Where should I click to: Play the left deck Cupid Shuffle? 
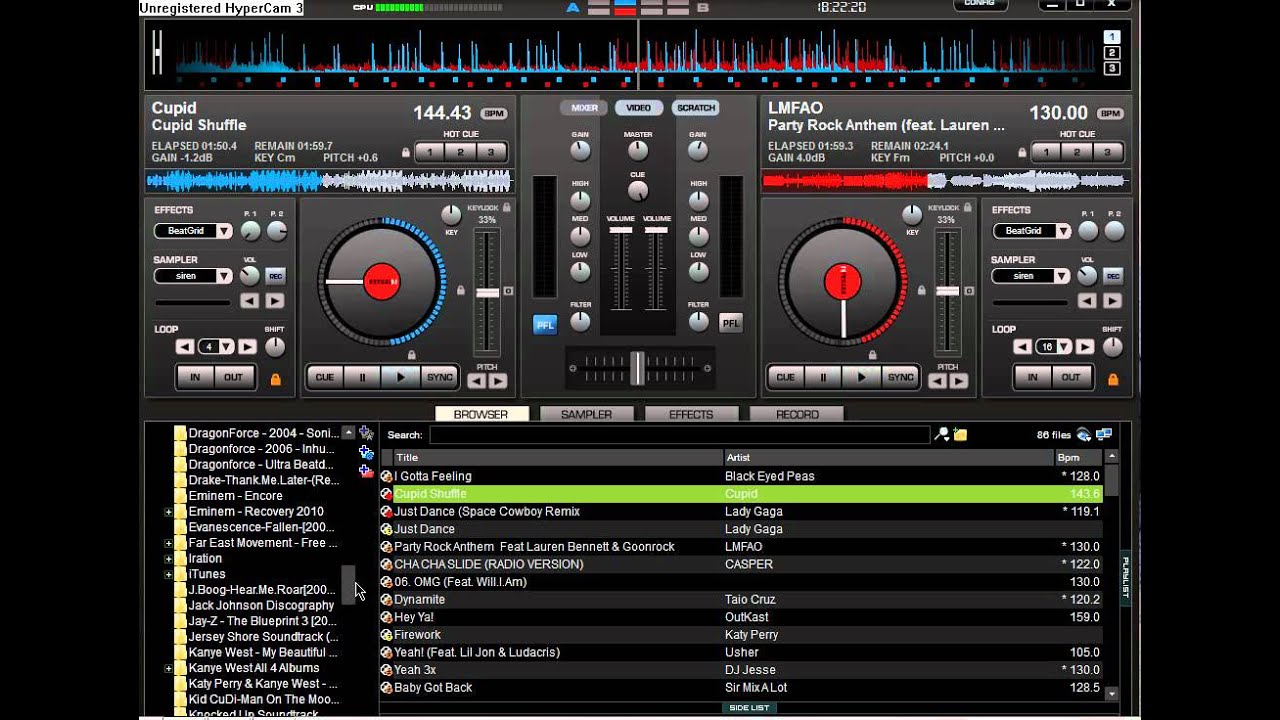[x=401, y=377]
